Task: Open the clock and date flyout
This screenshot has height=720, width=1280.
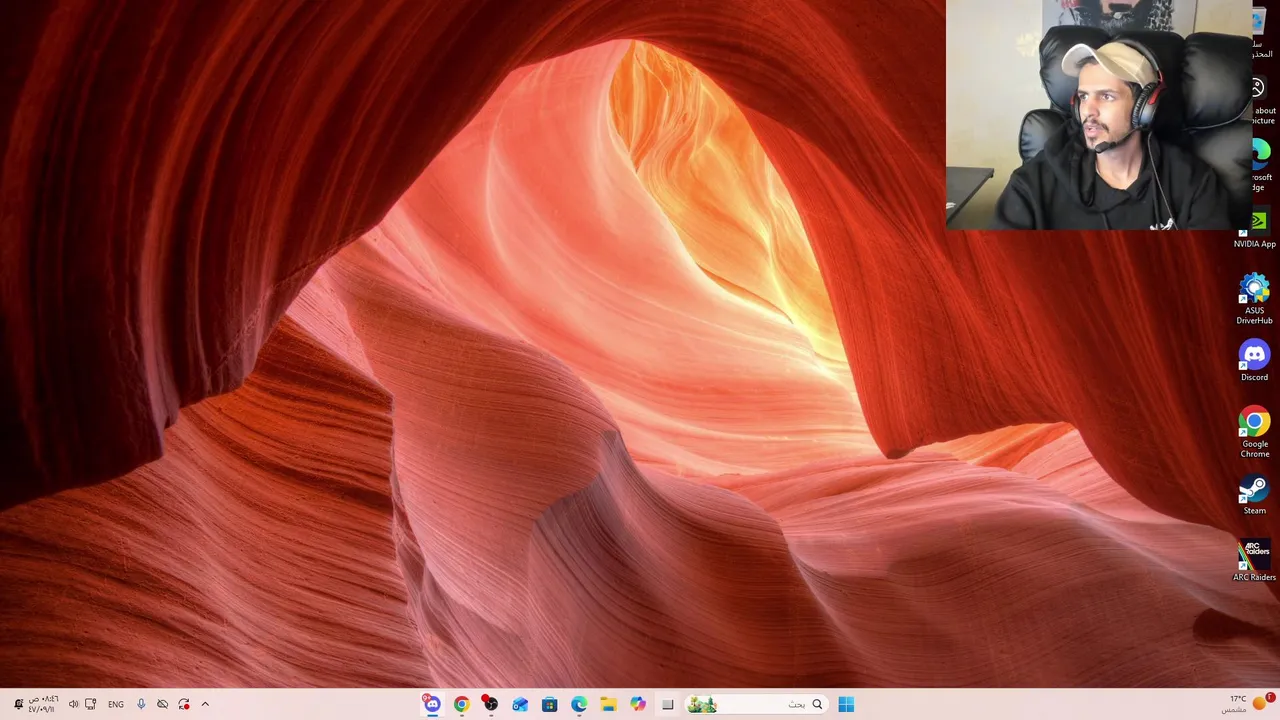Action: [43, 704]
